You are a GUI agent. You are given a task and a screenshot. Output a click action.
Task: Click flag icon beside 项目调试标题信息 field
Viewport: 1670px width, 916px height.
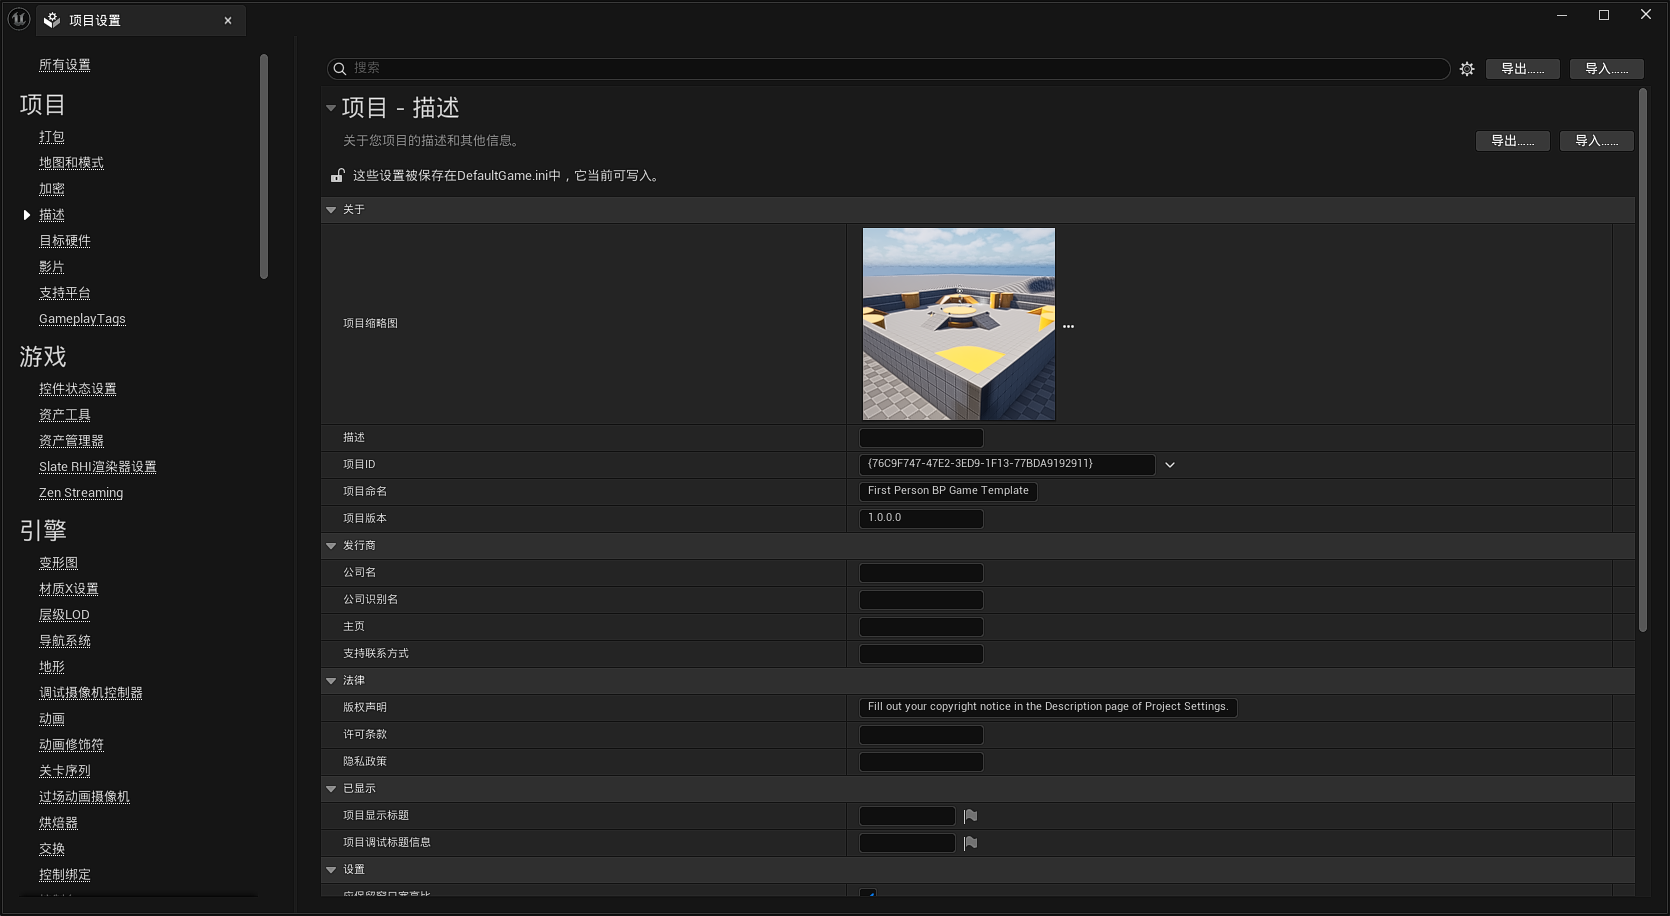pos(970,843)
